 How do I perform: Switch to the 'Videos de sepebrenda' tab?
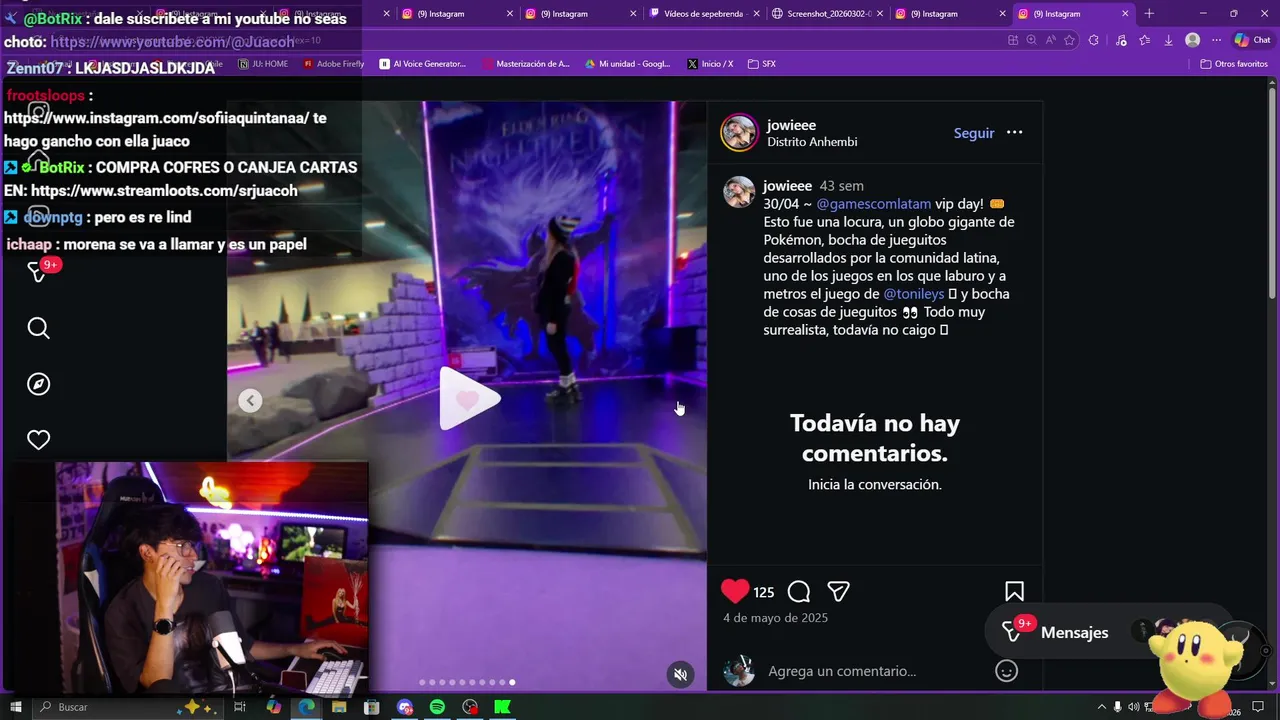click(702, 14)
